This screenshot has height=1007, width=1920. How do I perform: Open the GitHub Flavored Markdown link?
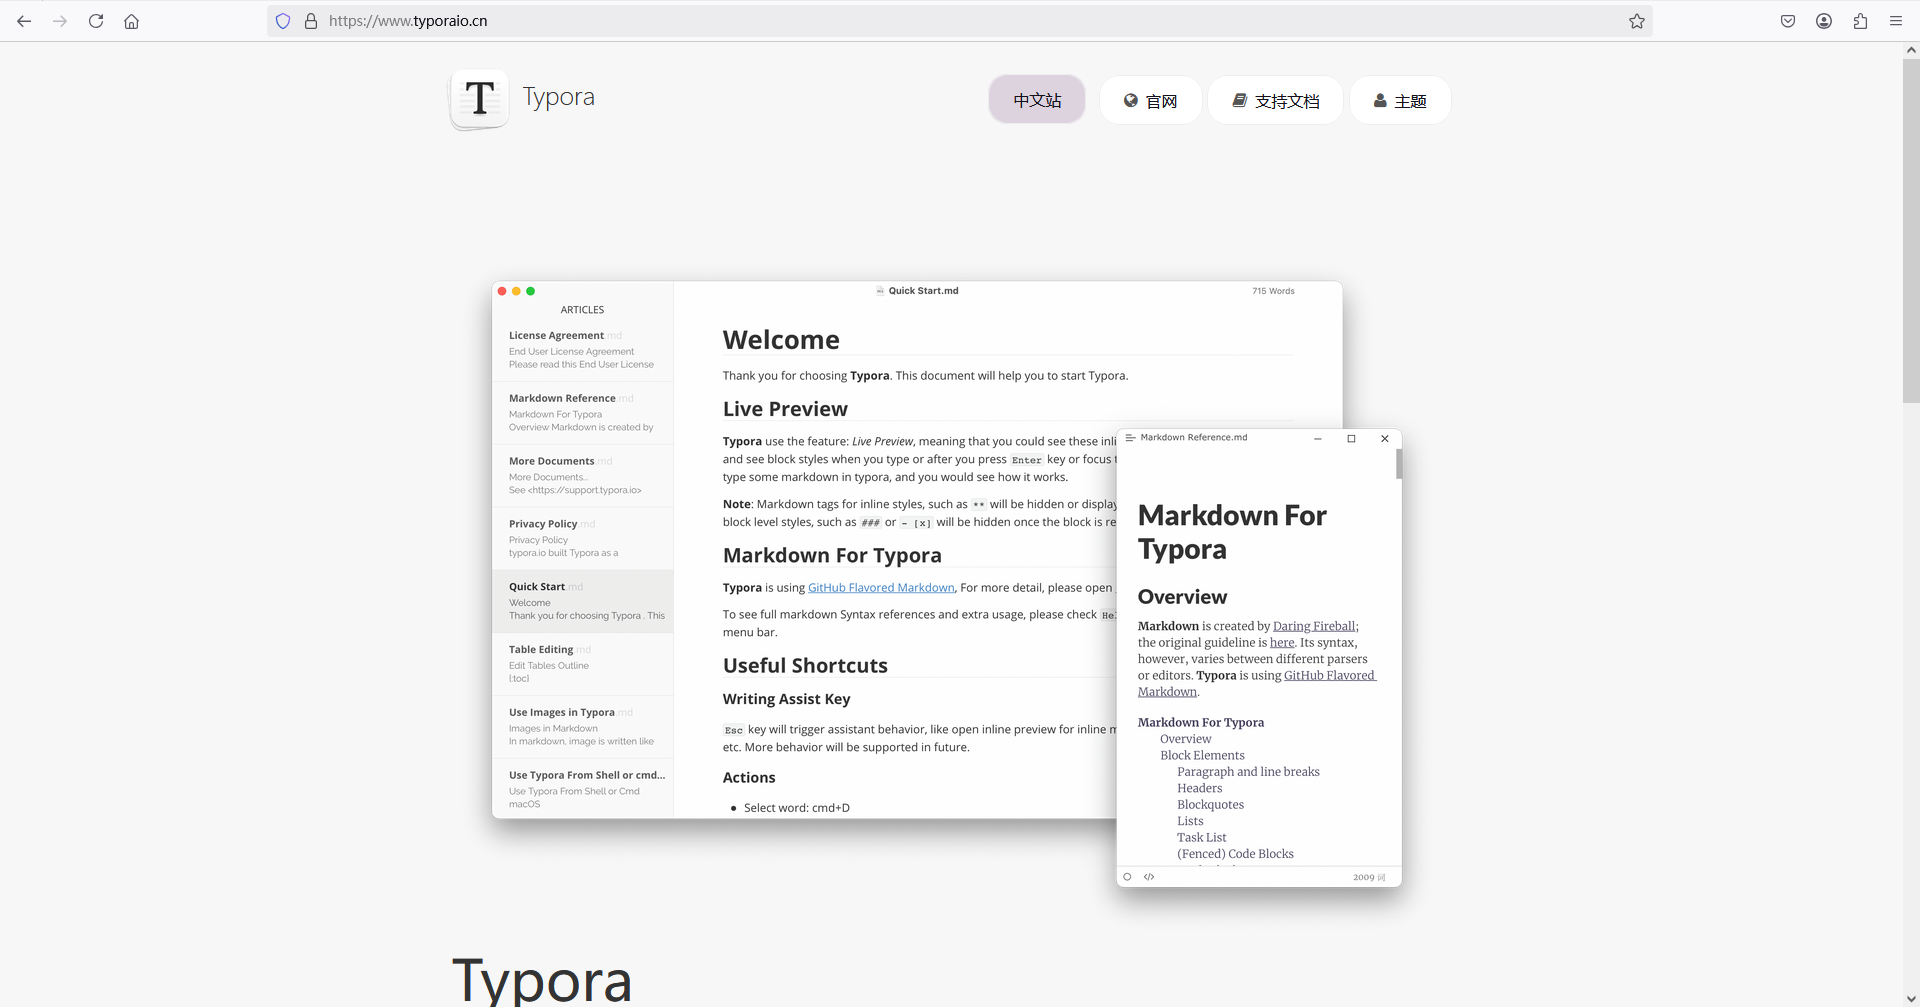tap(881, 587)
